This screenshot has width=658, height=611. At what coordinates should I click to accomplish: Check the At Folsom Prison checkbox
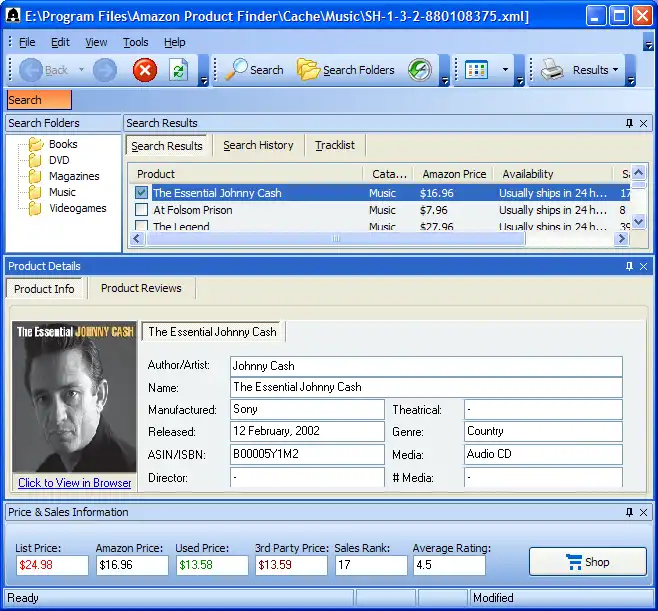[141, 209]
